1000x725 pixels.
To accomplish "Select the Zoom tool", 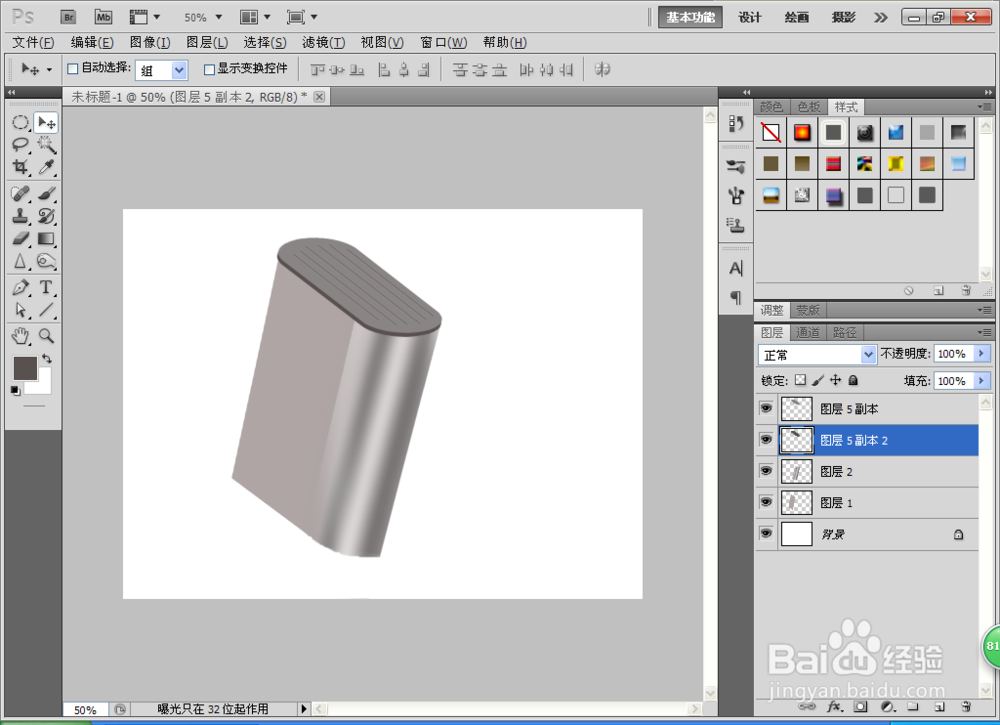I will (x=46, y=336).
